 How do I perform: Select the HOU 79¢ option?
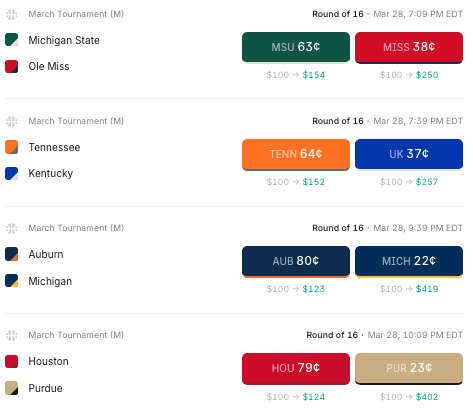(x=296, y=369)
